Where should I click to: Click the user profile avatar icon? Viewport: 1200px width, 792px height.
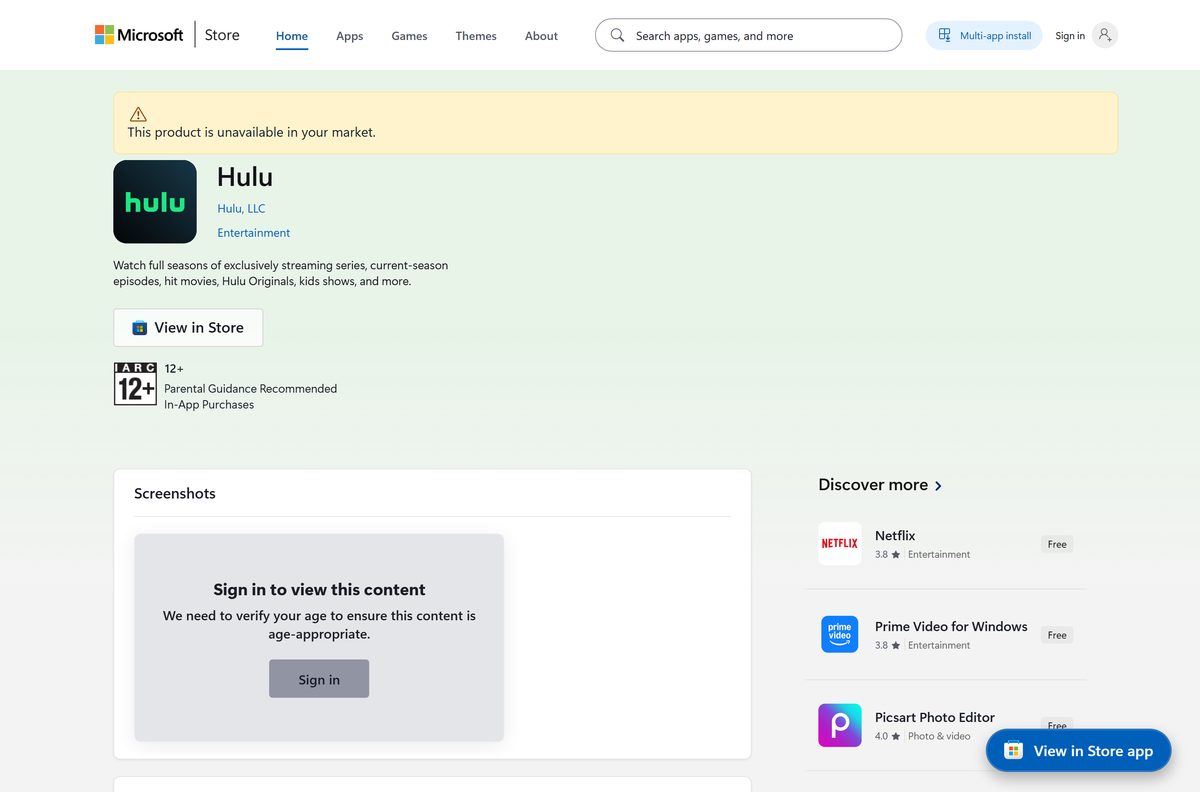coord(1104,35)
